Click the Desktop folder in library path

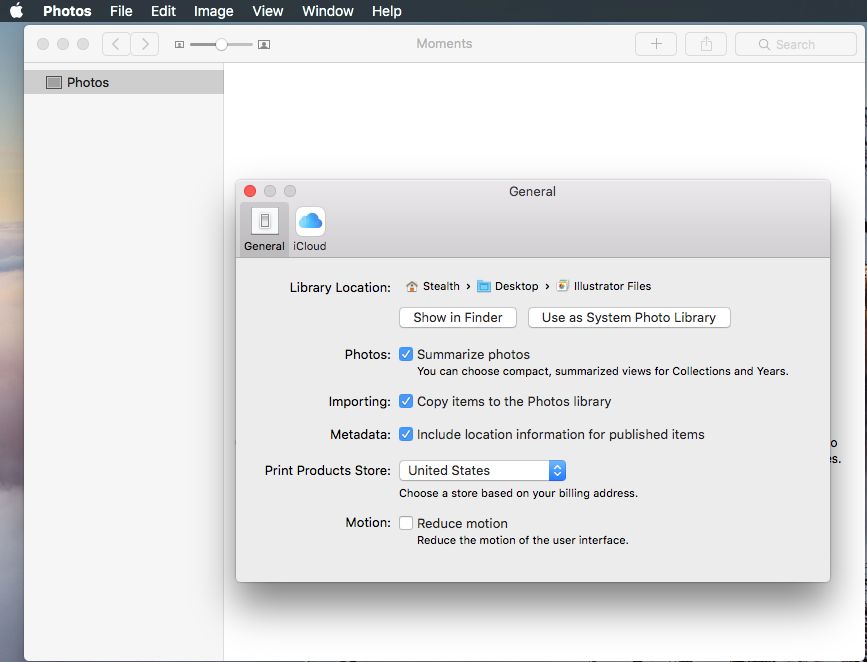[x=508, y=286]
